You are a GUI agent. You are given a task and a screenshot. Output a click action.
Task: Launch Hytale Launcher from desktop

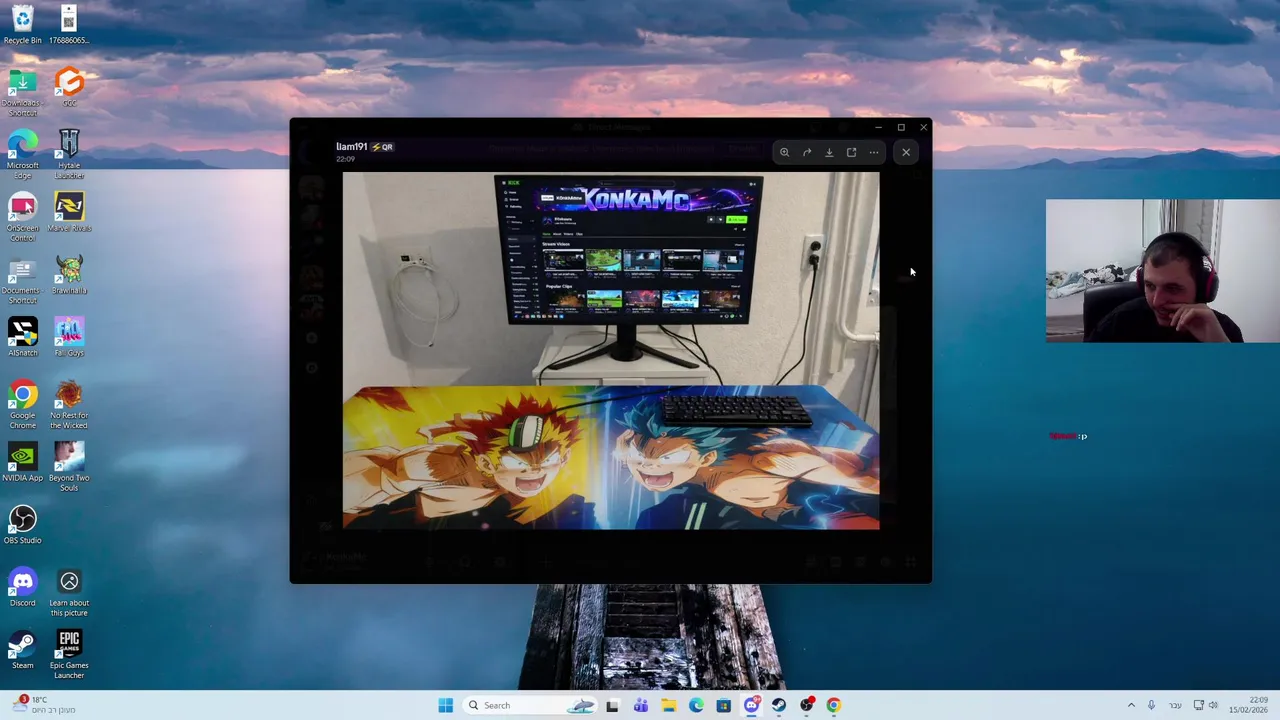click(69, 154)
